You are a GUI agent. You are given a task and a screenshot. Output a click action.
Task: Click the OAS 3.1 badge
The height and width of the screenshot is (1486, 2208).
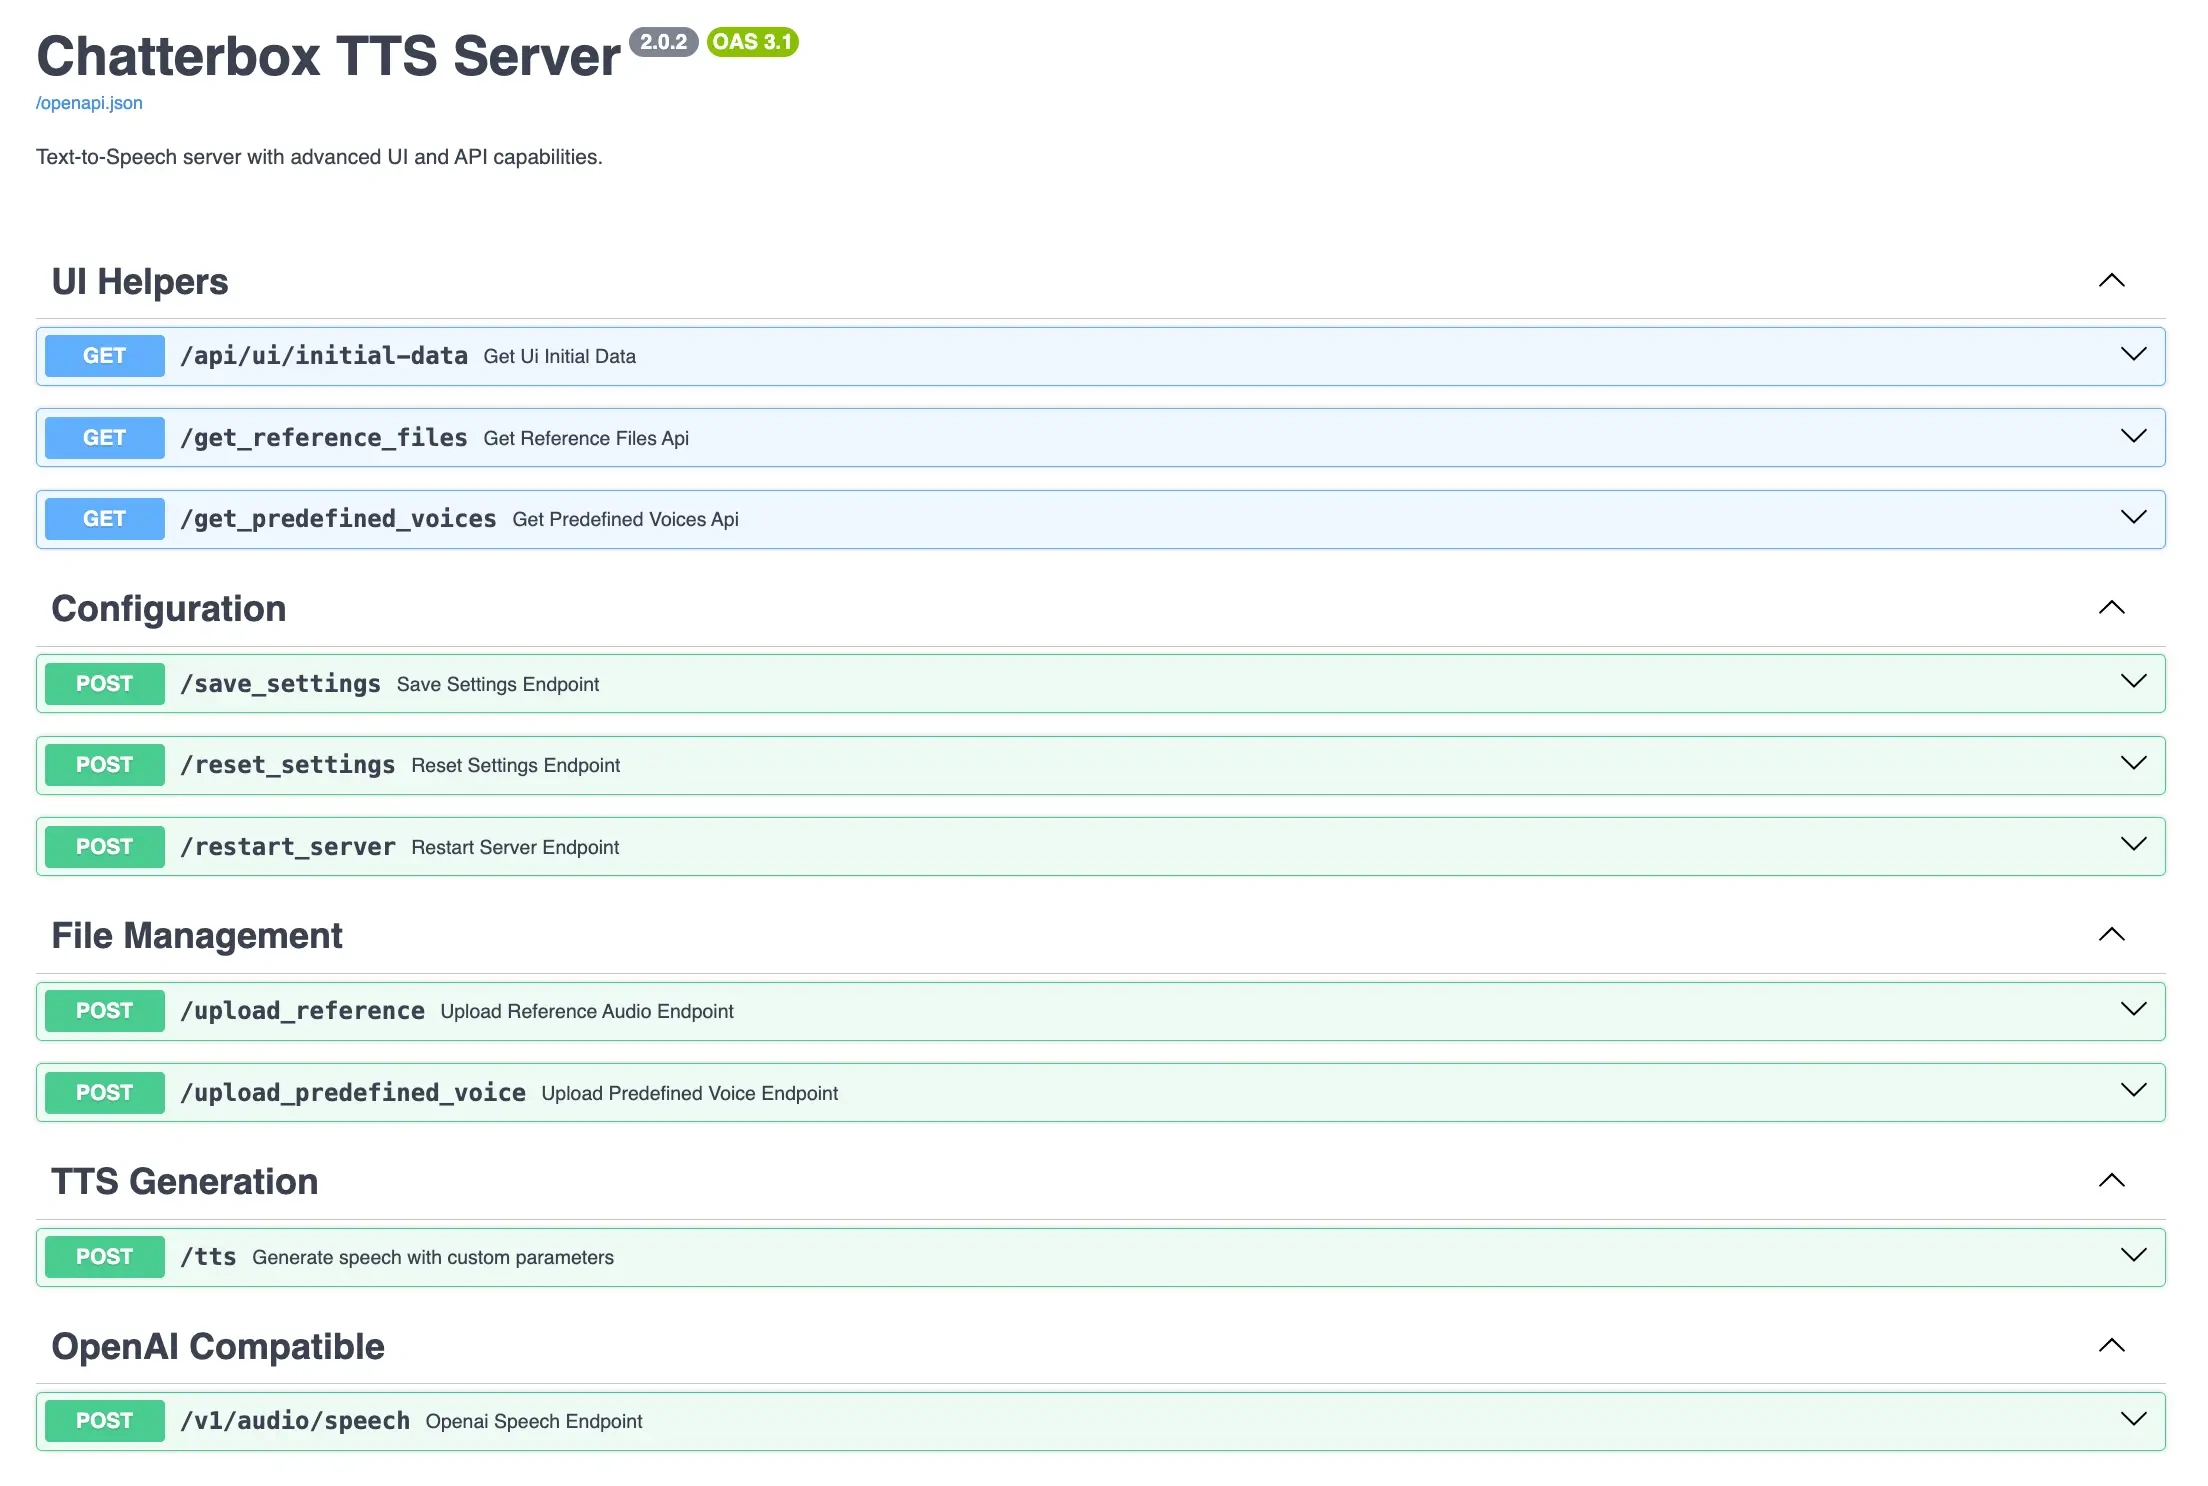(x=752, y=42)
